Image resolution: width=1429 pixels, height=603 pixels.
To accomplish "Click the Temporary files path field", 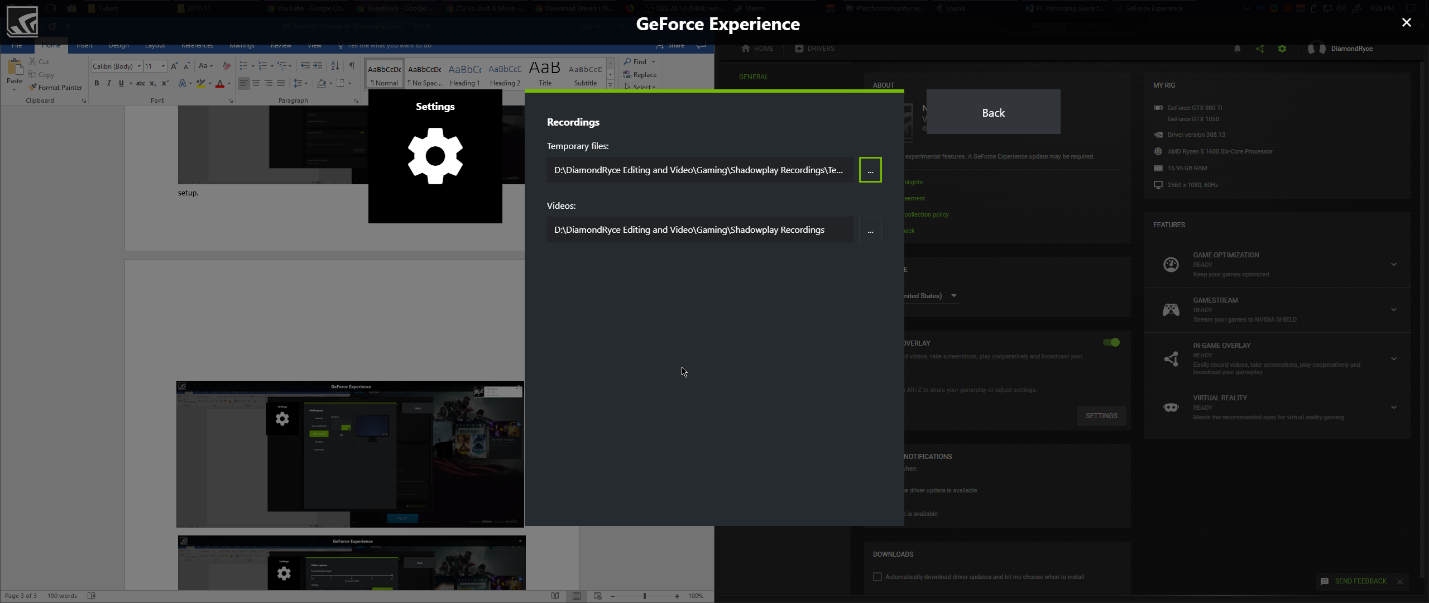I will 700,170.
